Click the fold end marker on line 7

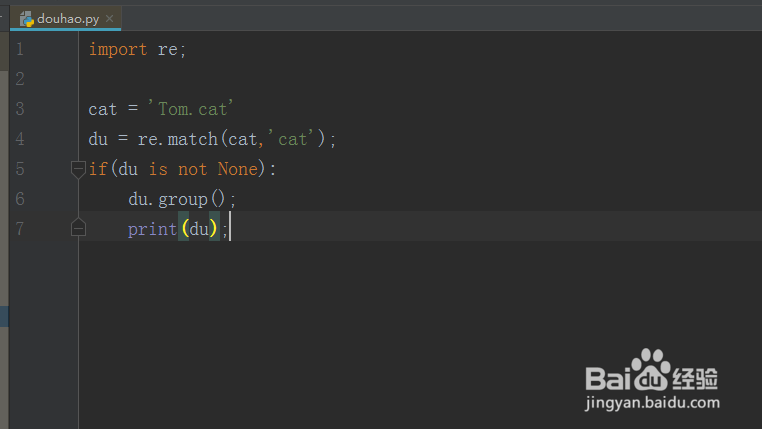click(x=78, y=229)
